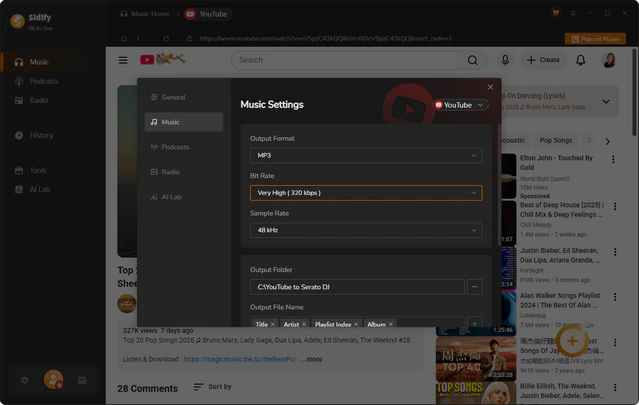Reload the page with the refresh icon

coord(166,39)
